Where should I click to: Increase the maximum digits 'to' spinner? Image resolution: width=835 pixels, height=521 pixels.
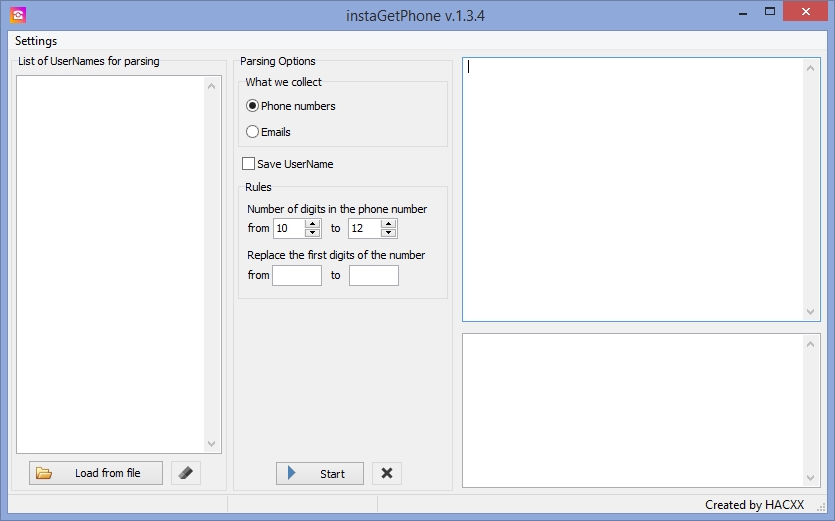tap(388, 224)
